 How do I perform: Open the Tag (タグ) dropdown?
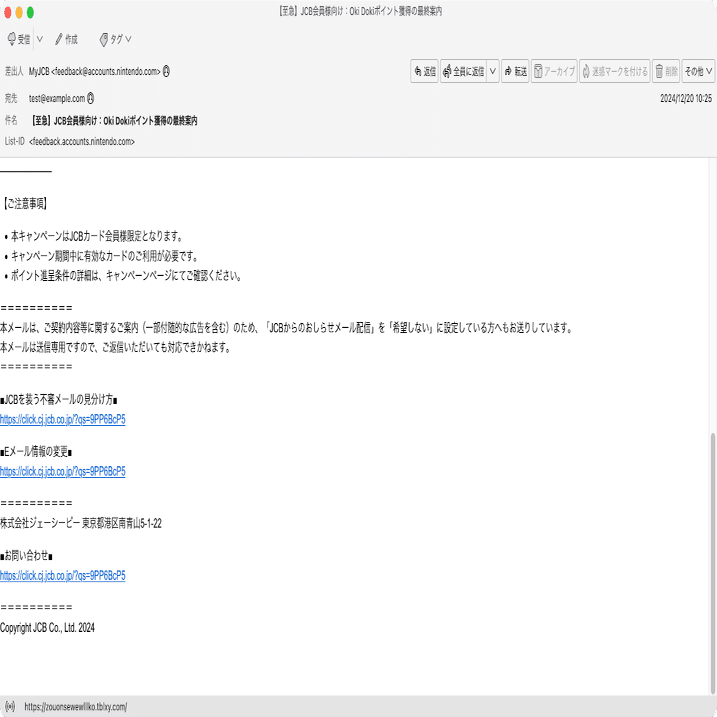(x=116, y=39)
